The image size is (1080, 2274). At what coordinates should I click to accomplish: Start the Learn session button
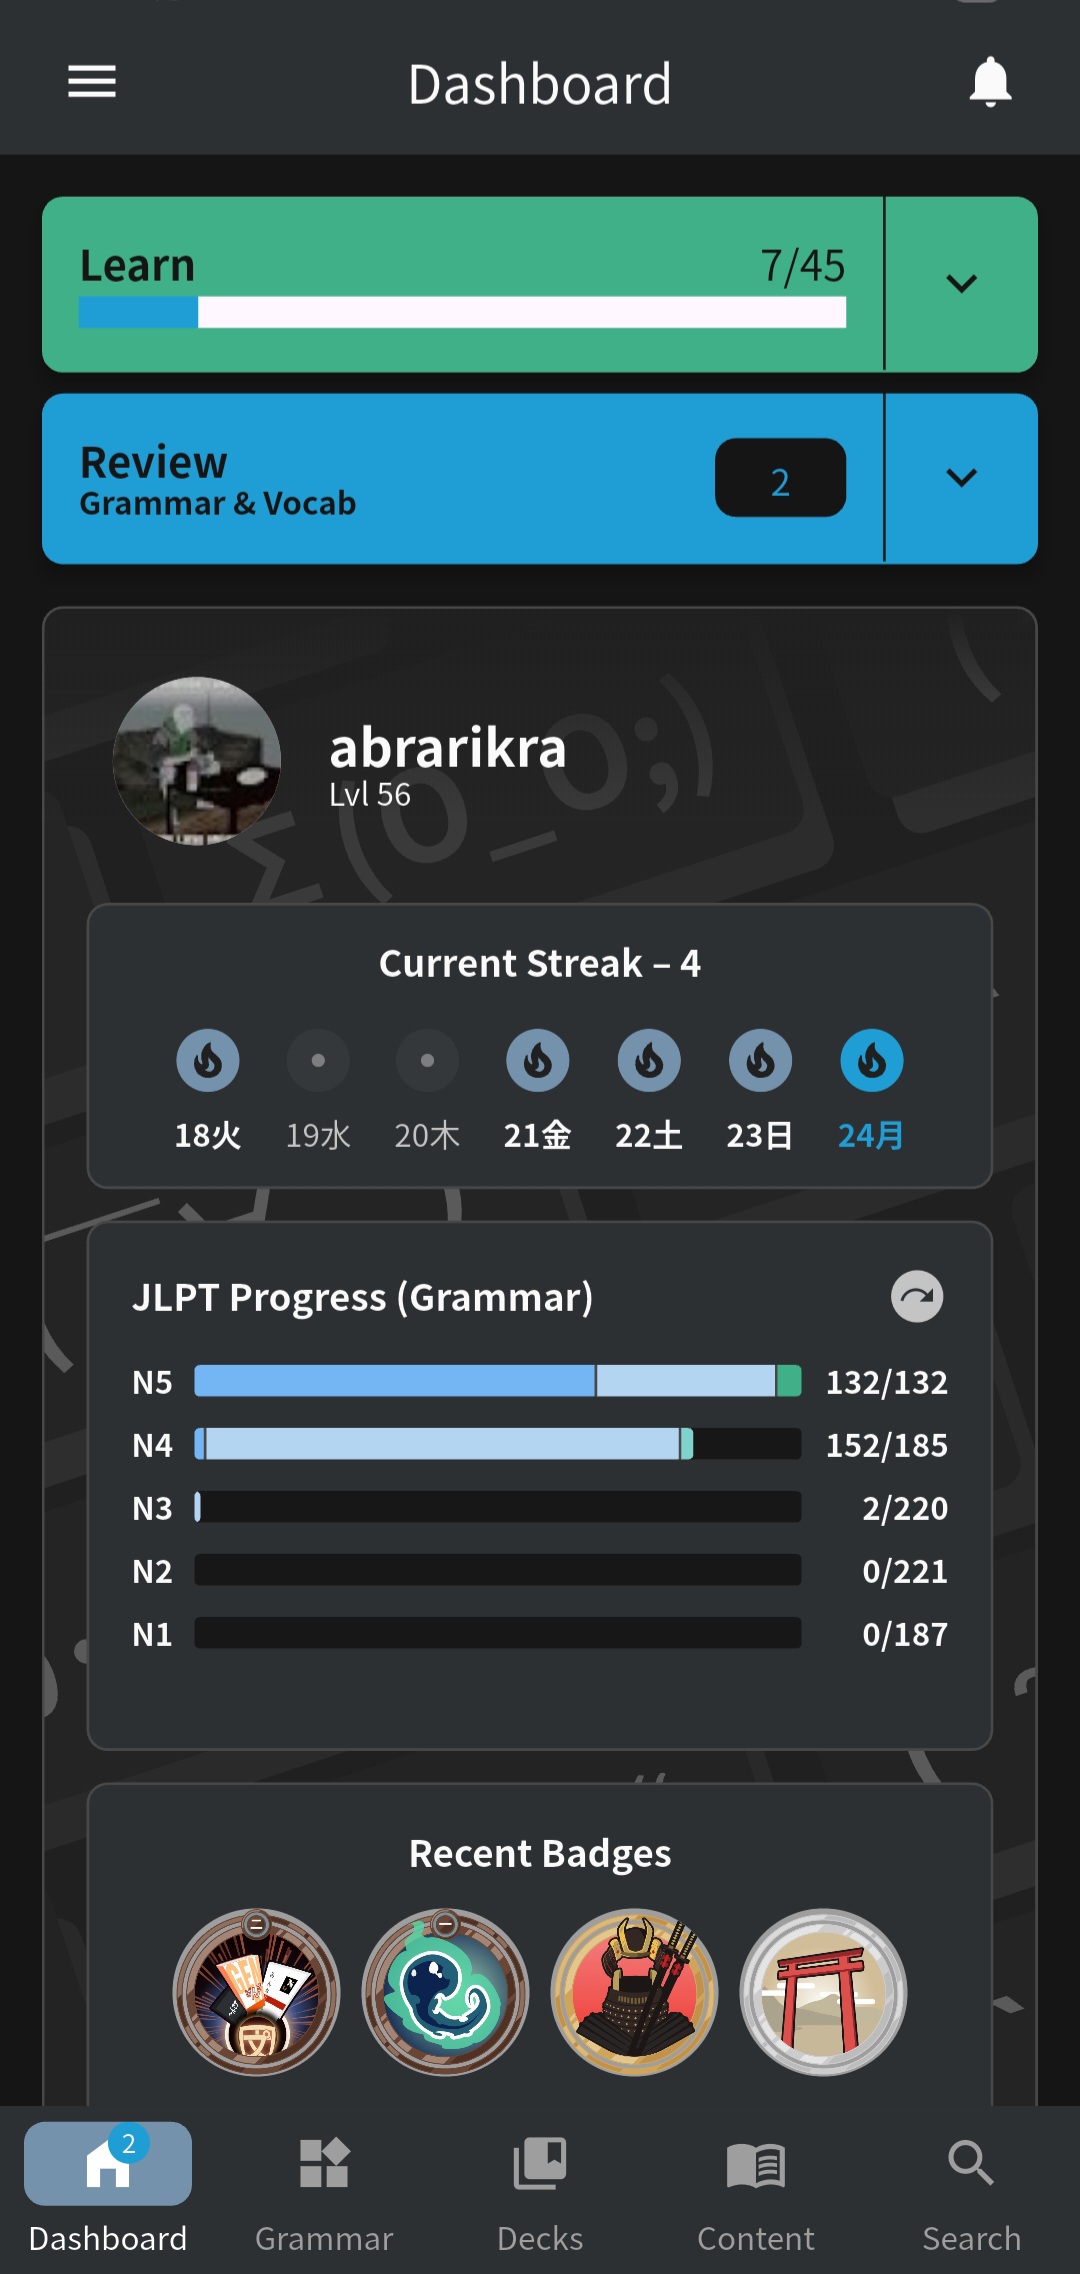(x=463, y=284)
